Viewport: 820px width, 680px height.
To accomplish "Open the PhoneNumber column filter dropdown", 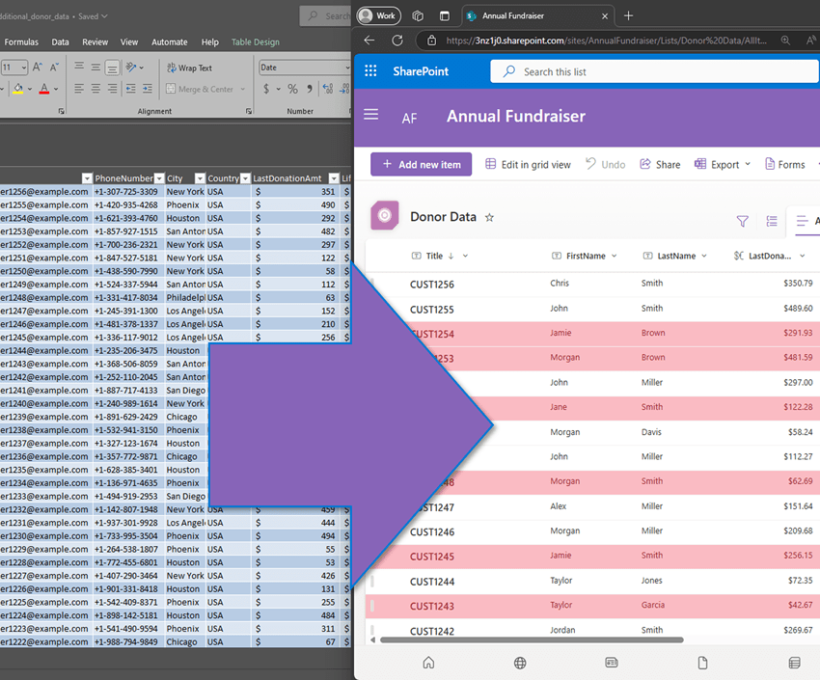I will click(x=158, y=178).
